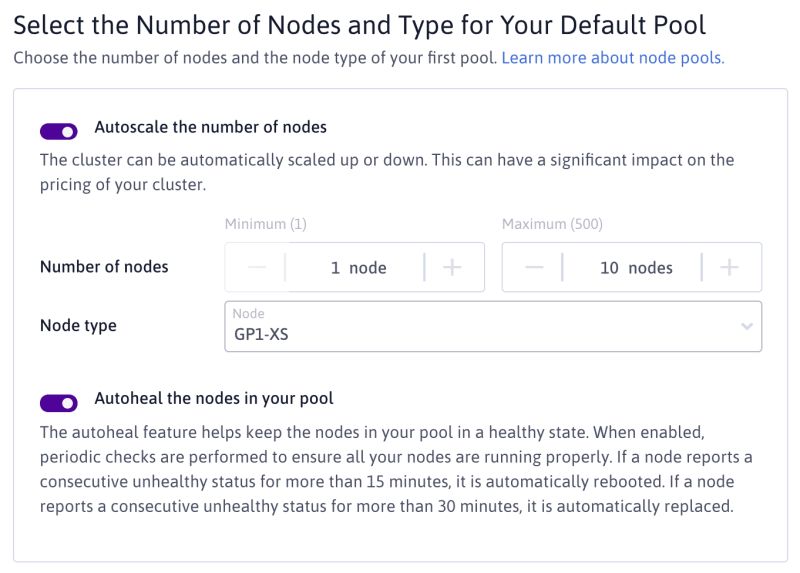Click 'Autoscale the number of nodes' label

(210, 127)
